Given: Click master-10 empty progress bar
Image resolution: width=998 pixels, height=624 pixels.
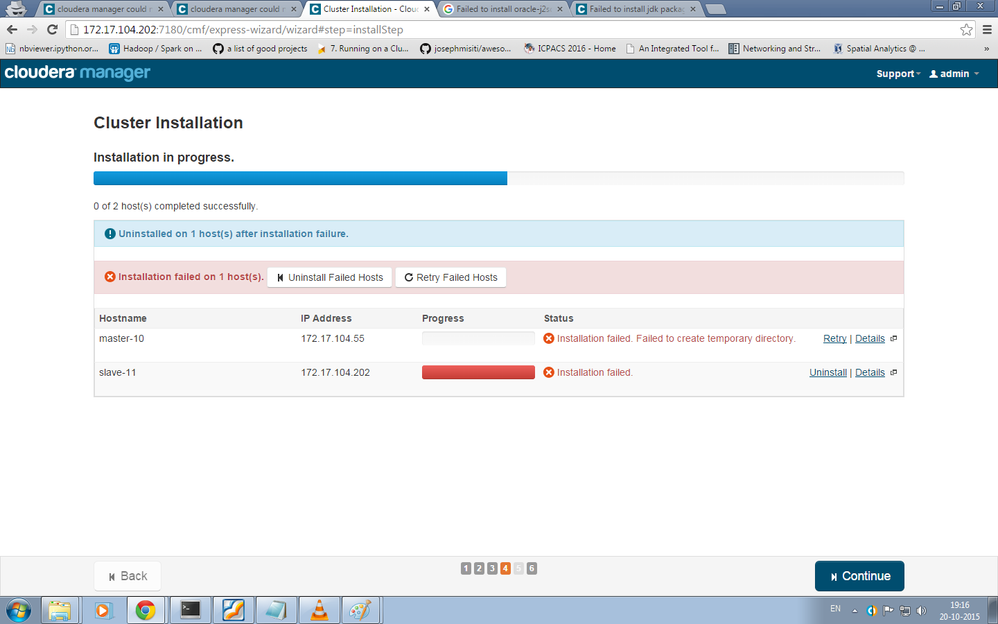Looking at the screenshot, I should point(478,339).
